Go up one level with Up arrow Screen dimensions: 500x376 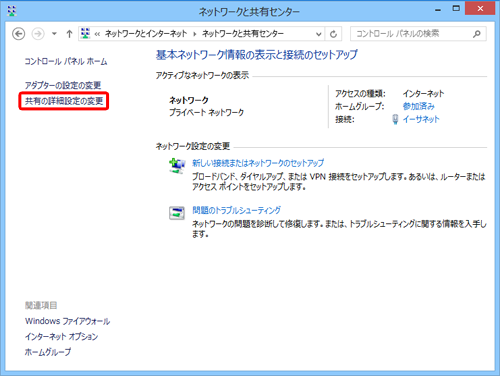pyautogui.click(x=69, y=34)
